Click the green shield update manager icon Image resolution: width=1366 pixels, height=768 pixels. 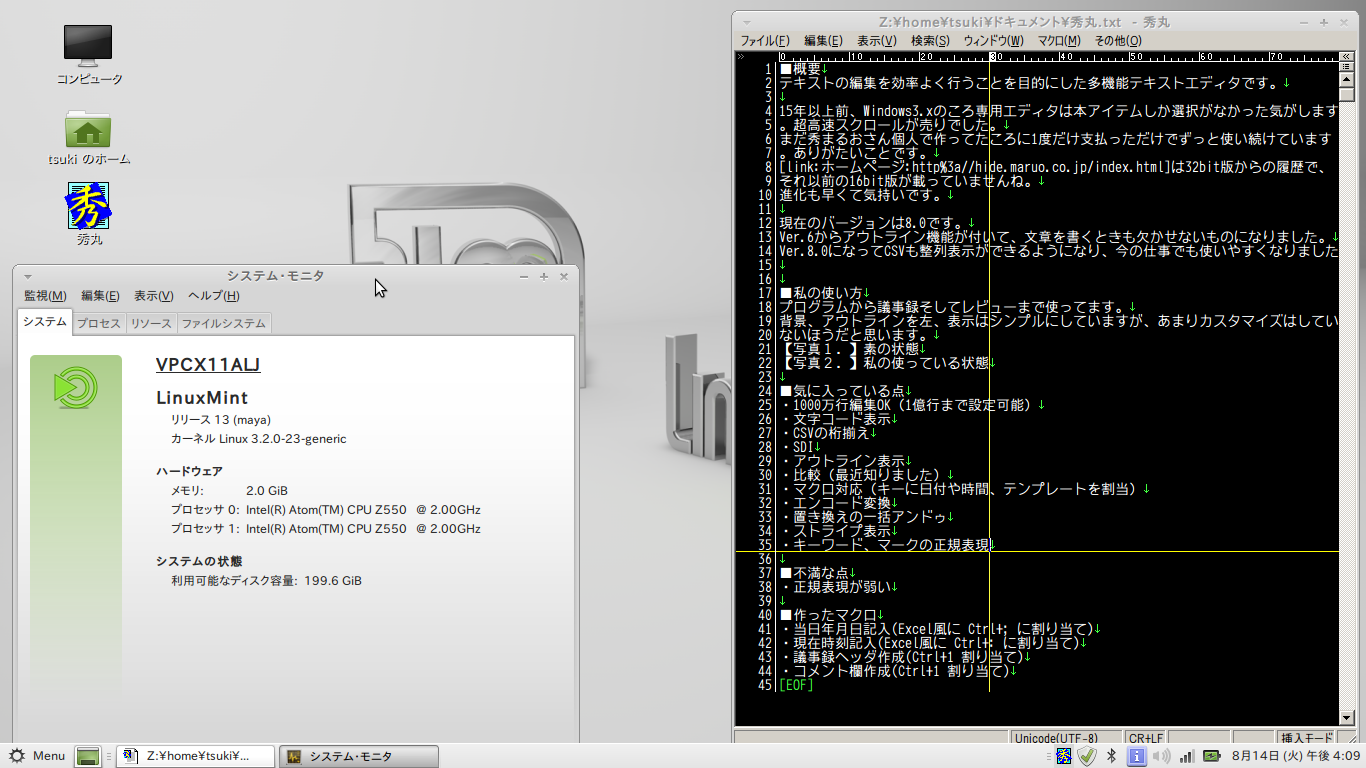[1087, 756]
